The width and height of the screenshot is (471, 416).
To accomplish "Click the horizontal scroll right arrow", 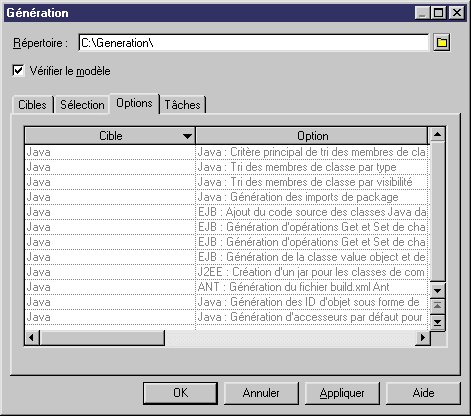I will click(x=423, y=338).
